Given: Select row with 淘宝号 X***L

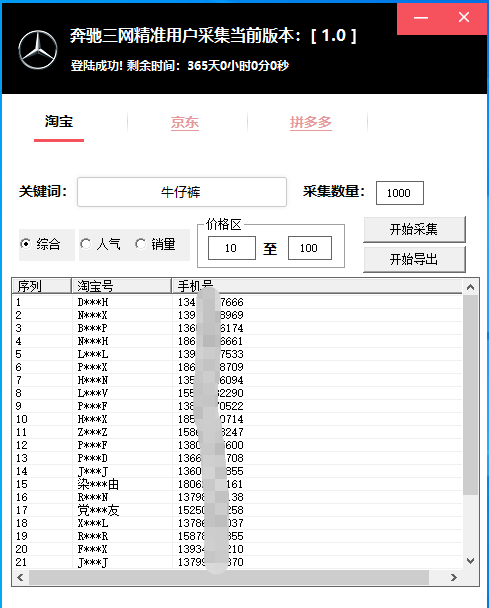Looking at the screenshot, I should click(237, 523).
